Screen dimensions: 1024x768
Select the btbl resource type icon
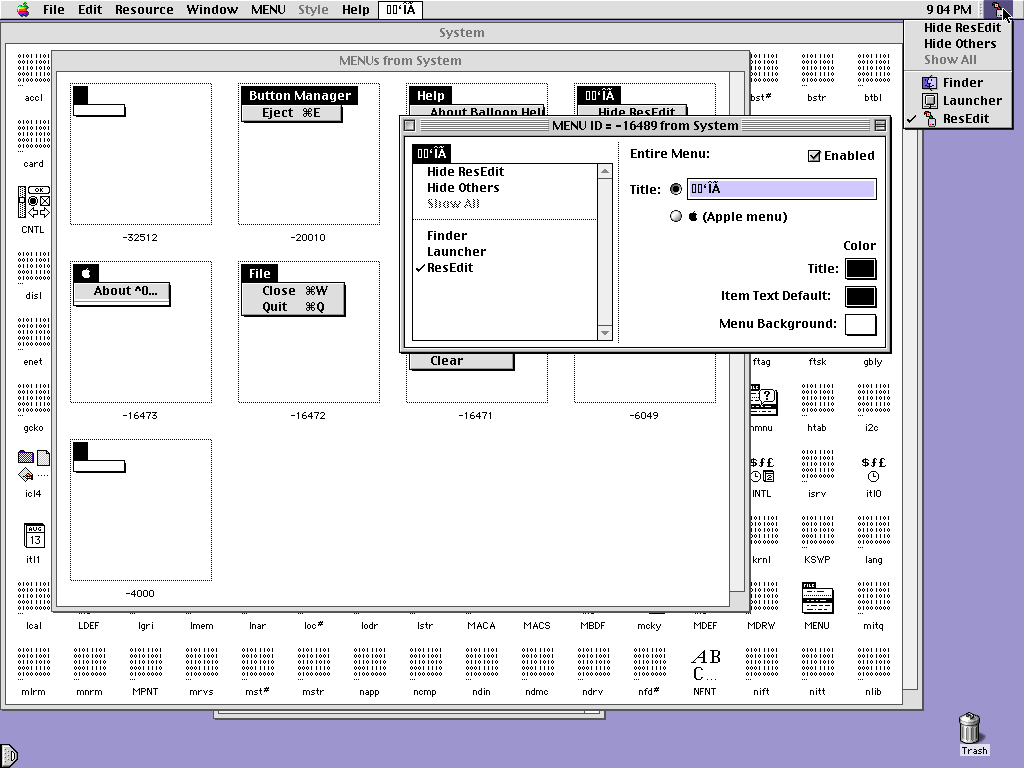point(874,70)
